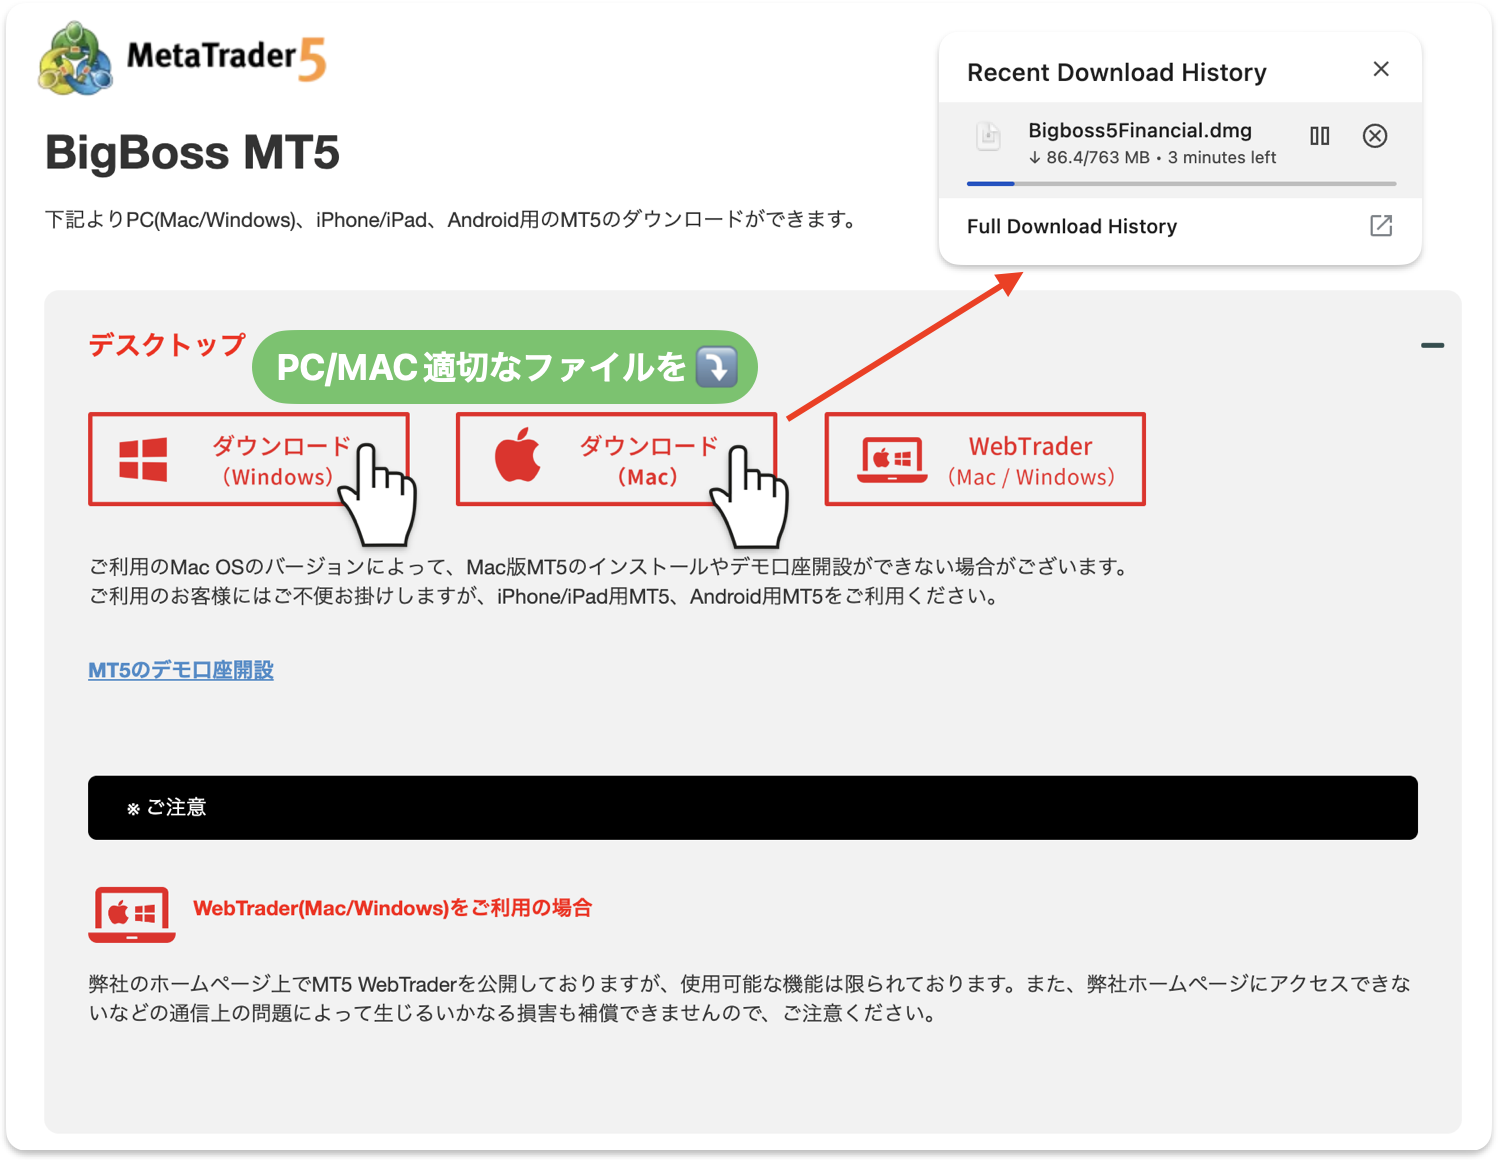Image resolution: width=1498 pixels, height=1160 pixels.
Task: Click the WebTrader(Mac/Windows)をご利用の場合 heading
Action: tap(392, 908)
